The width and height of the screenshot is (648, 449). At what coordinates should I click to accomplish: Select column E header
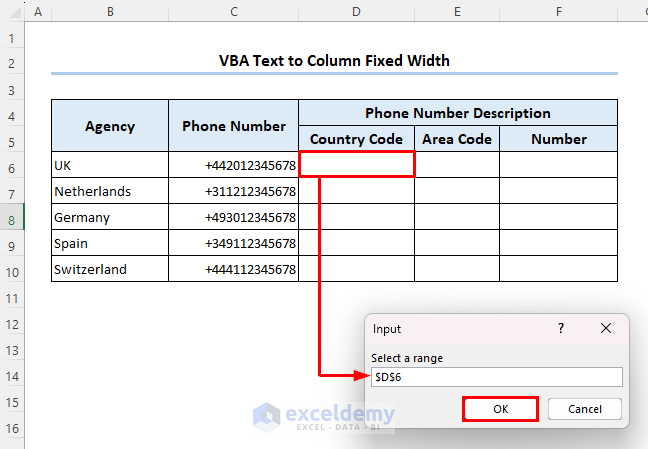457,12
